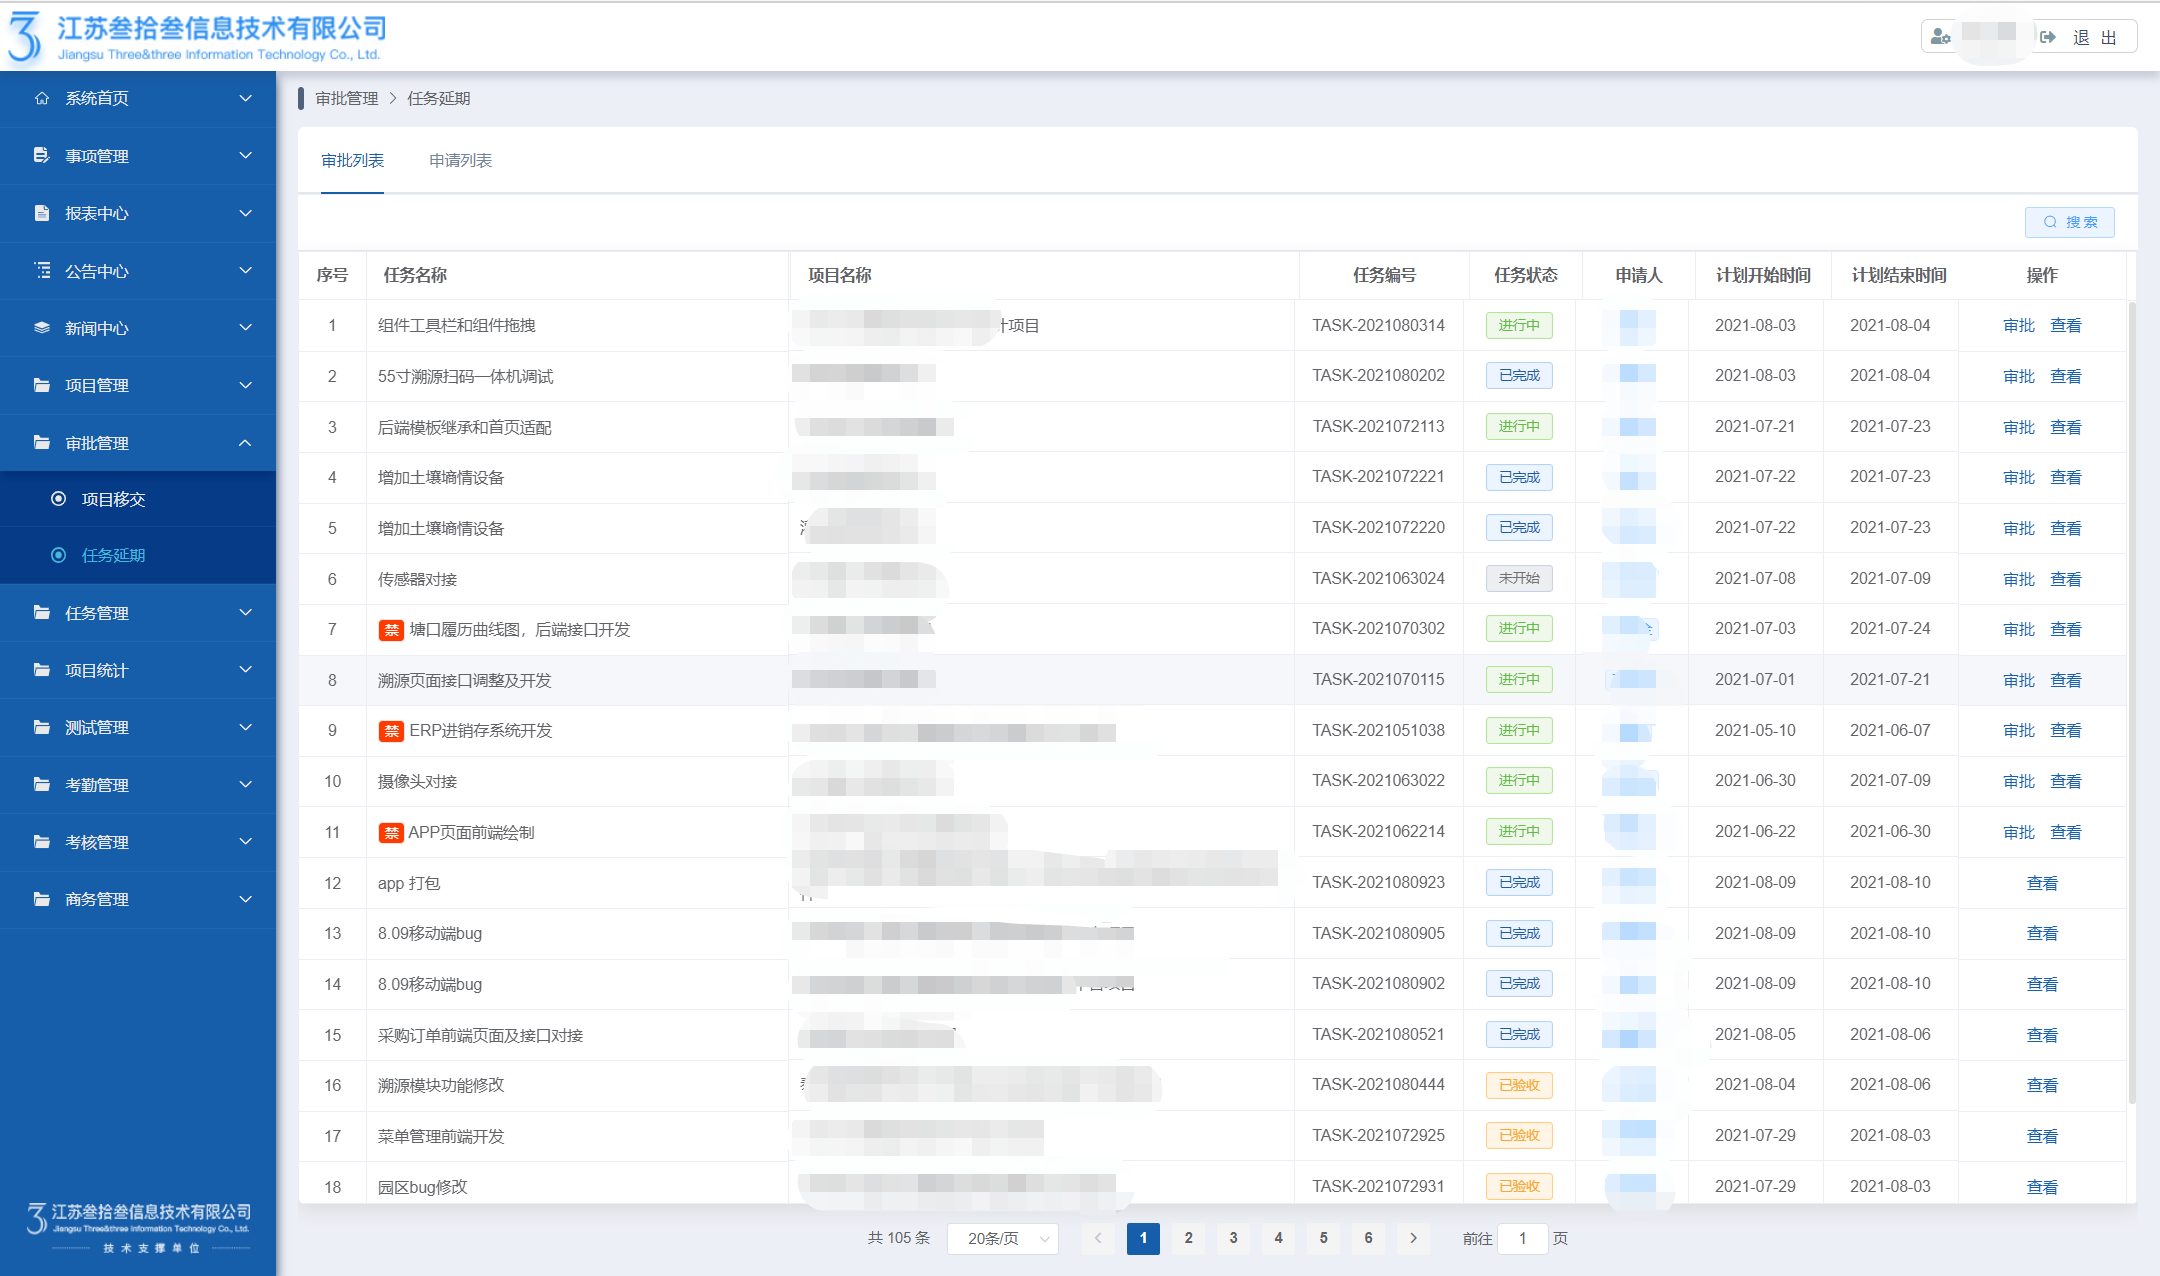Viewport: 2160px width, 1276px height.
Task: Click 审批 link for TASK-2021080314
Action: (2018, 326)
